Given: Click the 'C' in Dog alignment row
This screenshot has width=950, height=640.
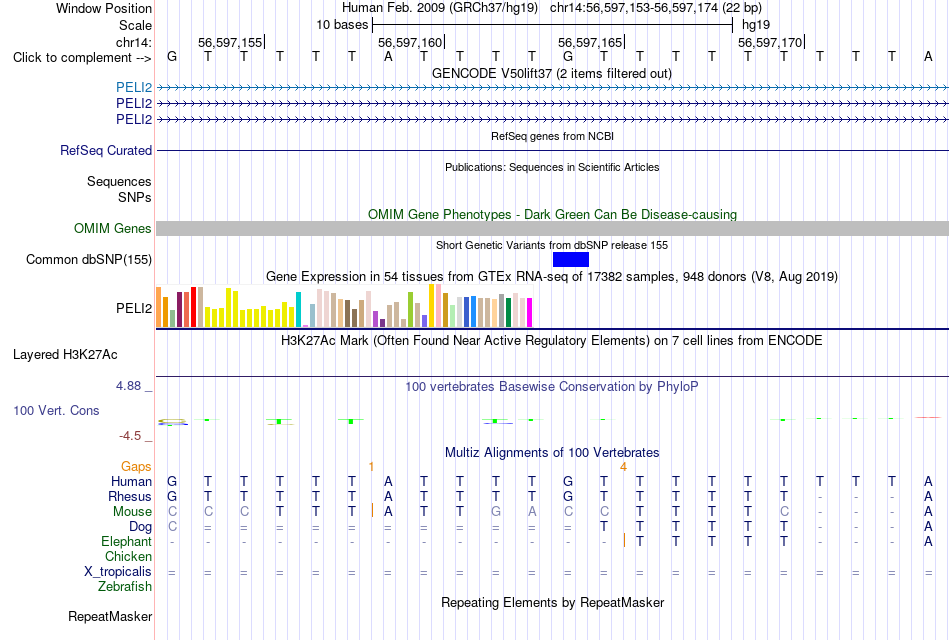Looking at the screenshot, I should (172, 527).
